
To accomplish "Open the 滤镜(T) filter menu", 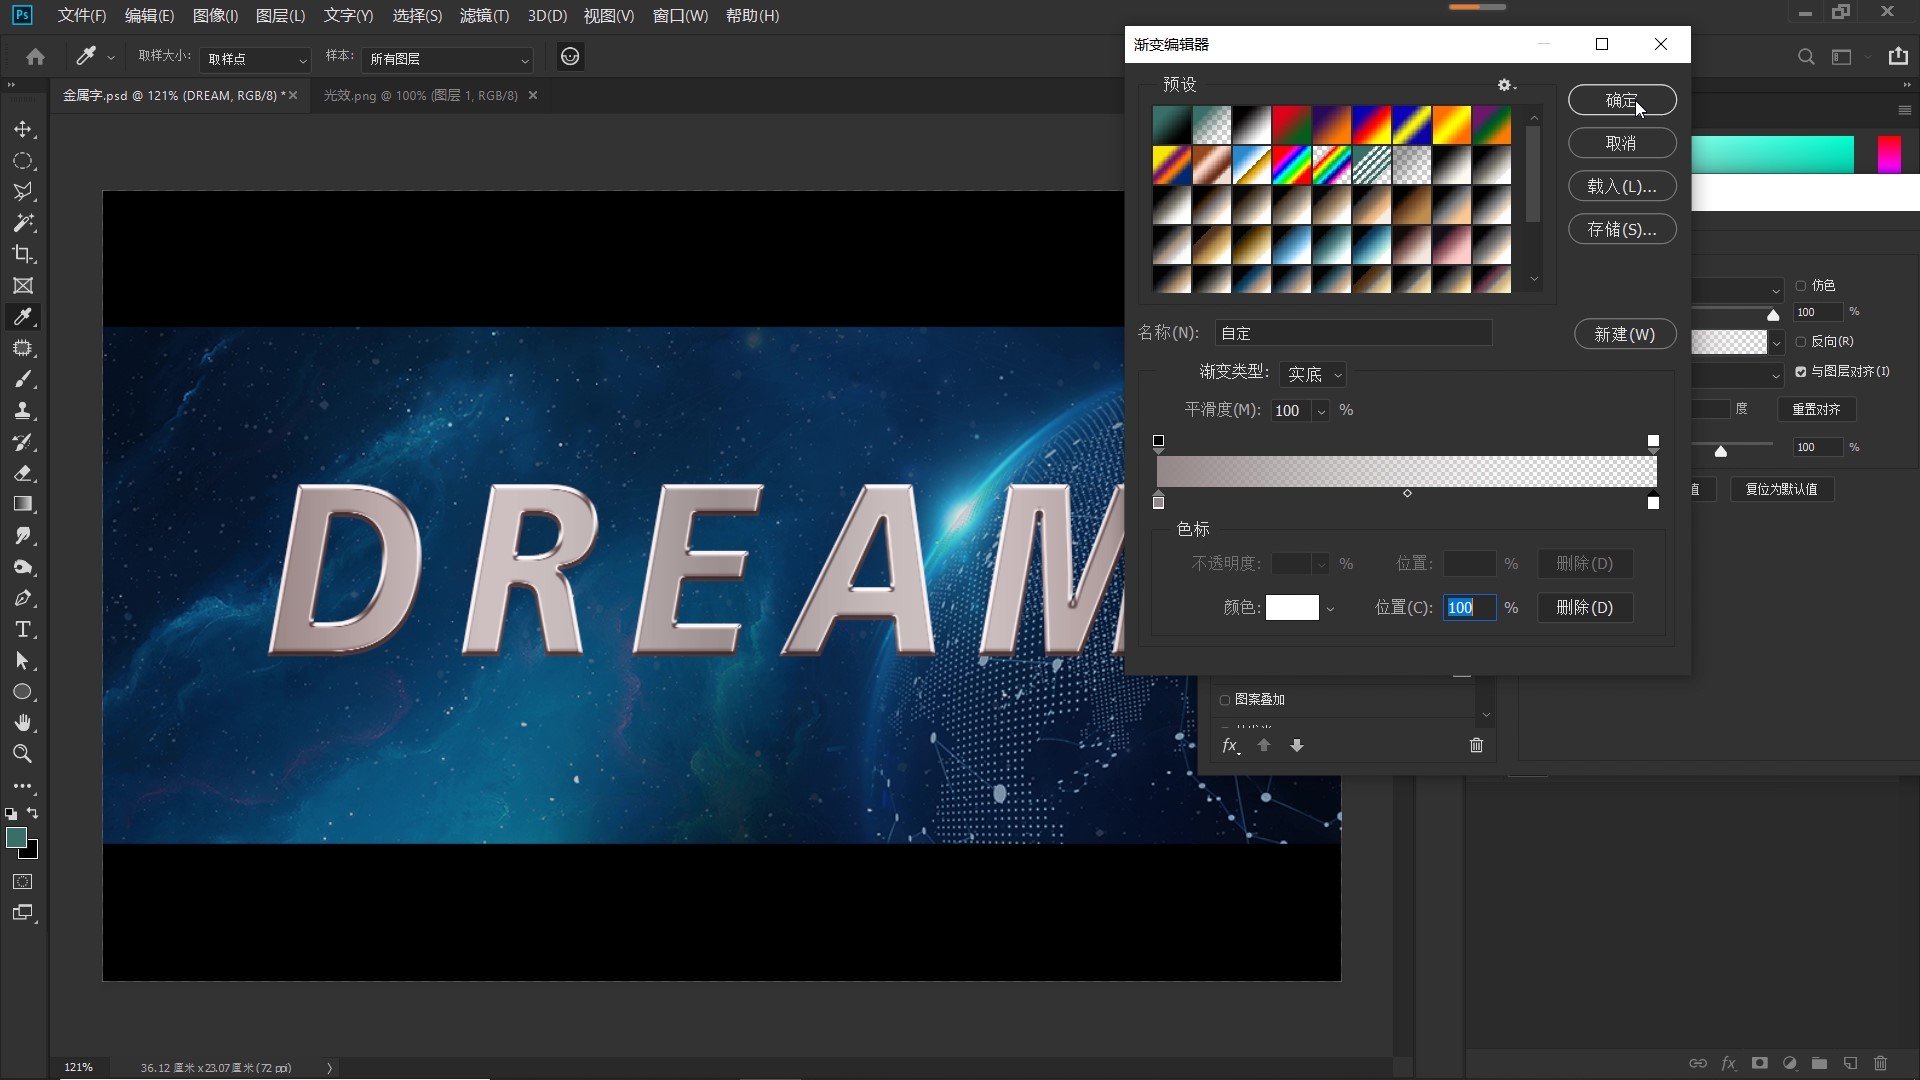I will [x=484, y=16].
